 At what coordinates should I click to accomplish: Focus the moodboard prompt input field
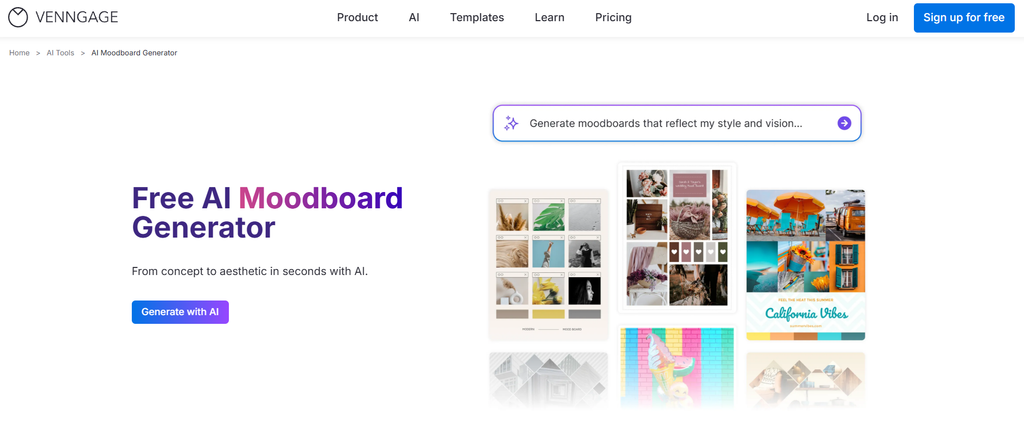coord(677,123)
